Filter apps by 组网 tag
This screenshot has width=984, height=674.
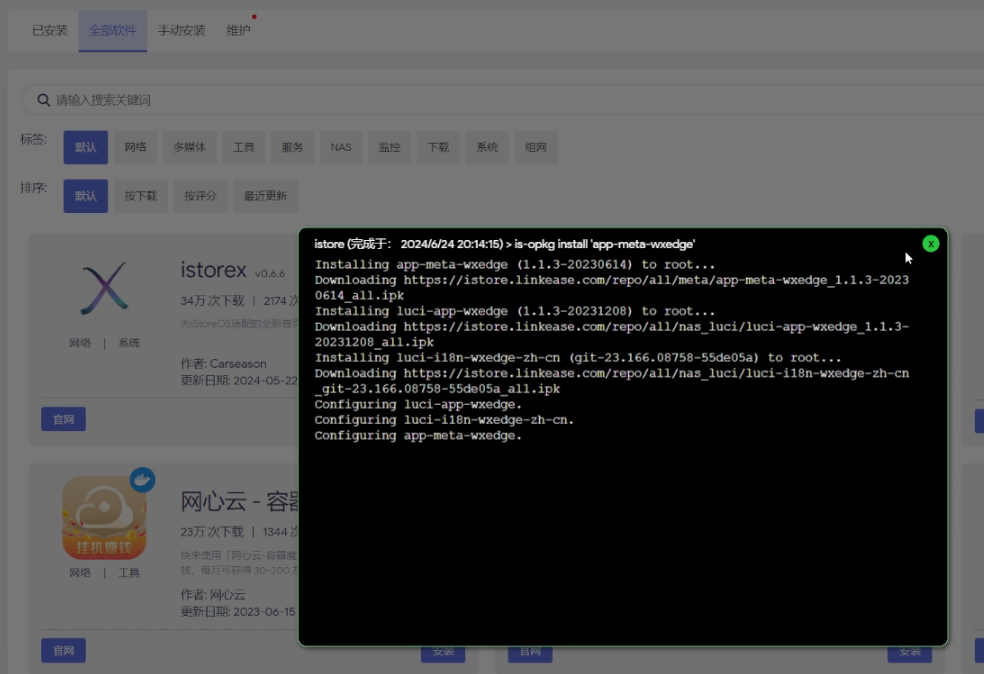pos(535,147)
